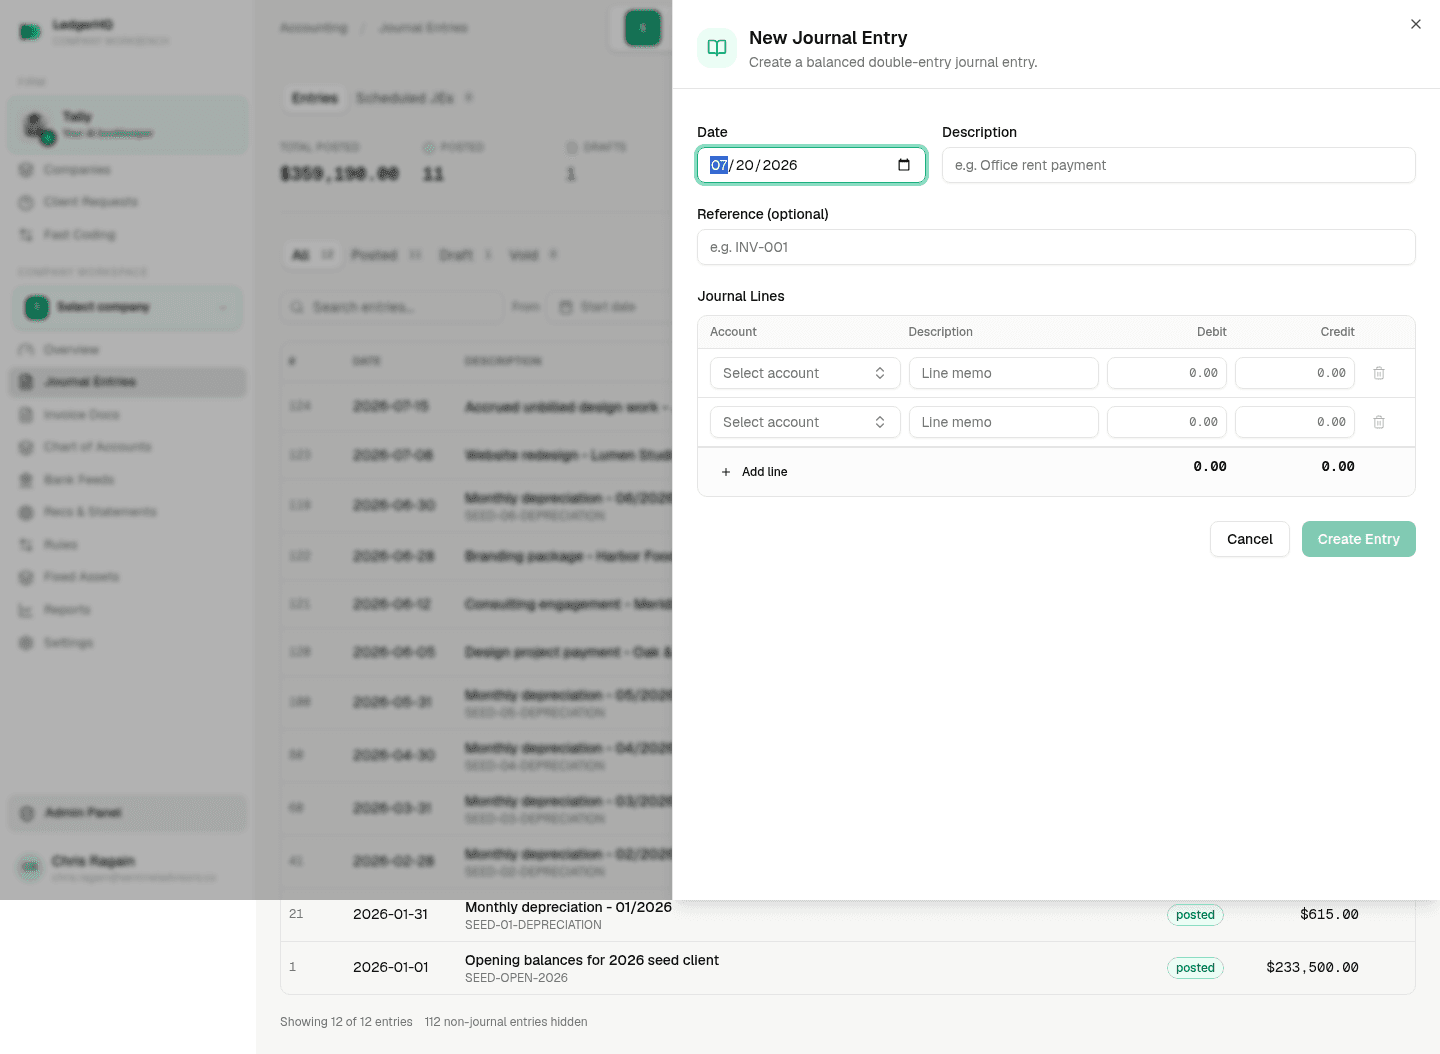
Task: Open first line's Select account dropdown
Action: pyautogui.click(x=805, y=373)
